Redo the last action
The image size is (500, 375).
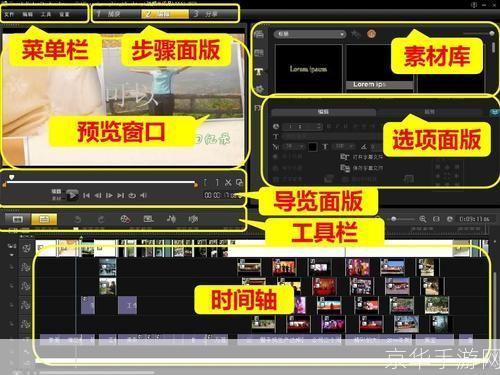pos(101,219)
